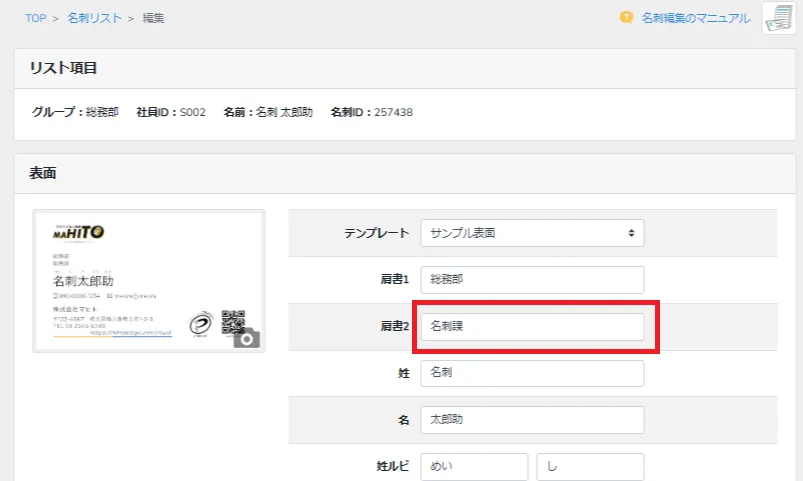Click the 姓ルビ field containing し

pyautogui.click(x=590, y=467)
